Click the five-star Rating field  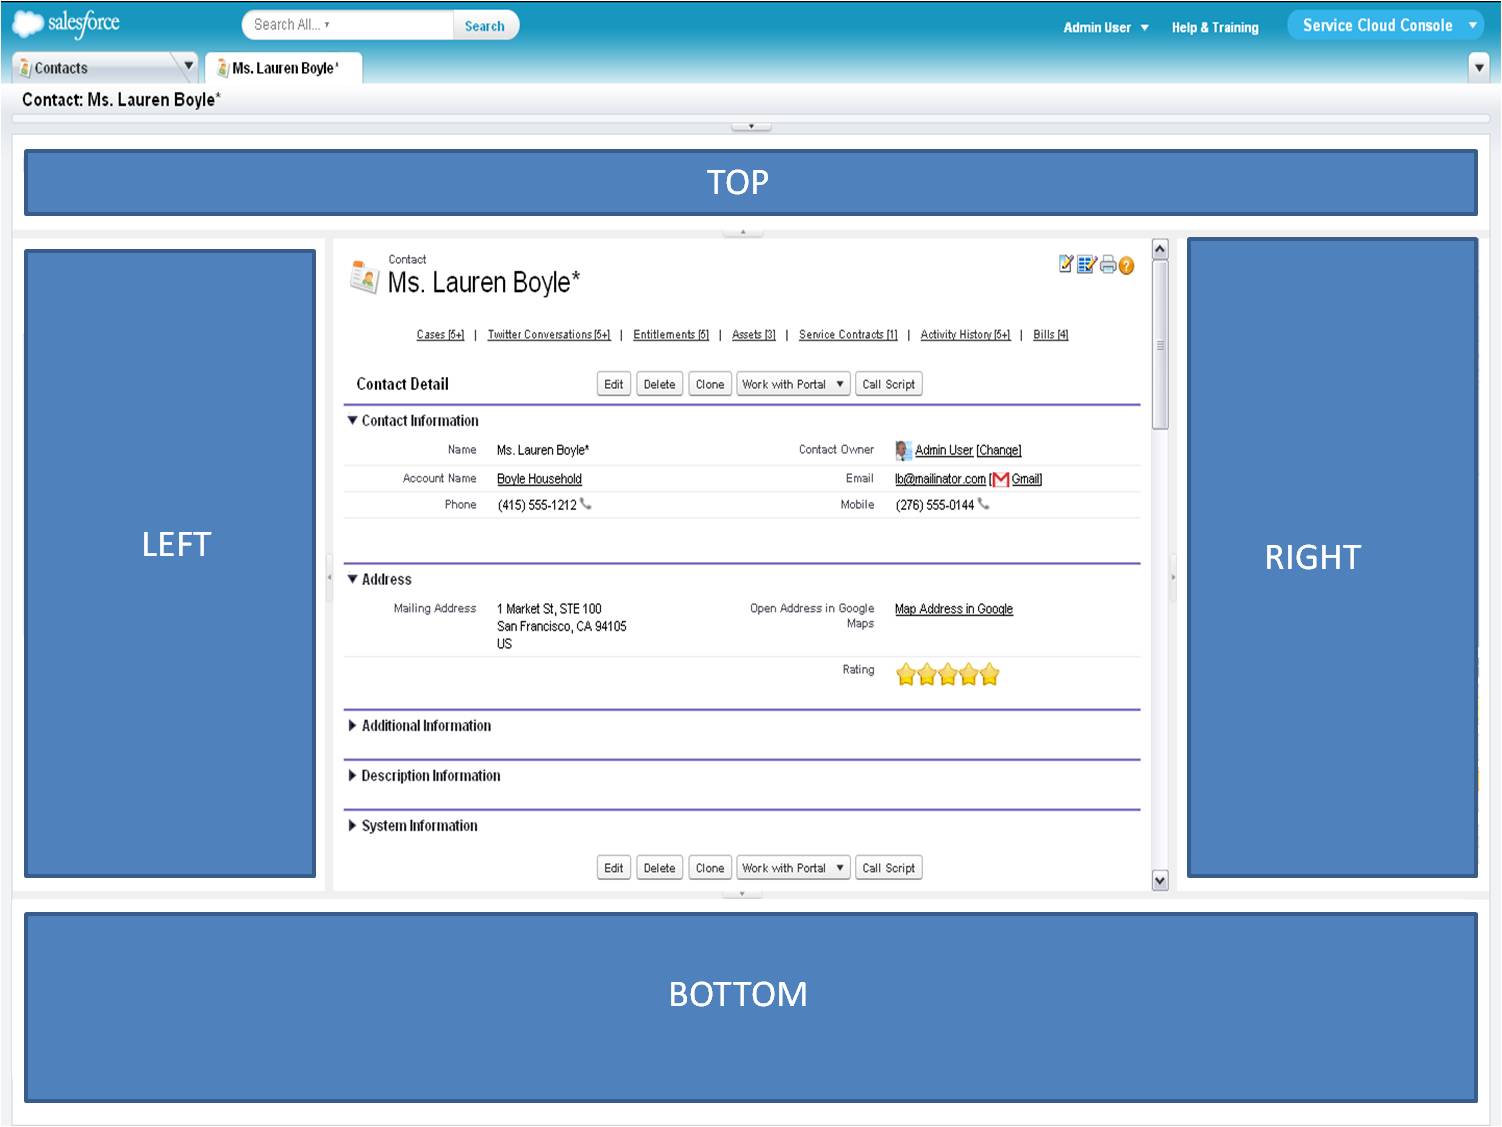[947, 675]
